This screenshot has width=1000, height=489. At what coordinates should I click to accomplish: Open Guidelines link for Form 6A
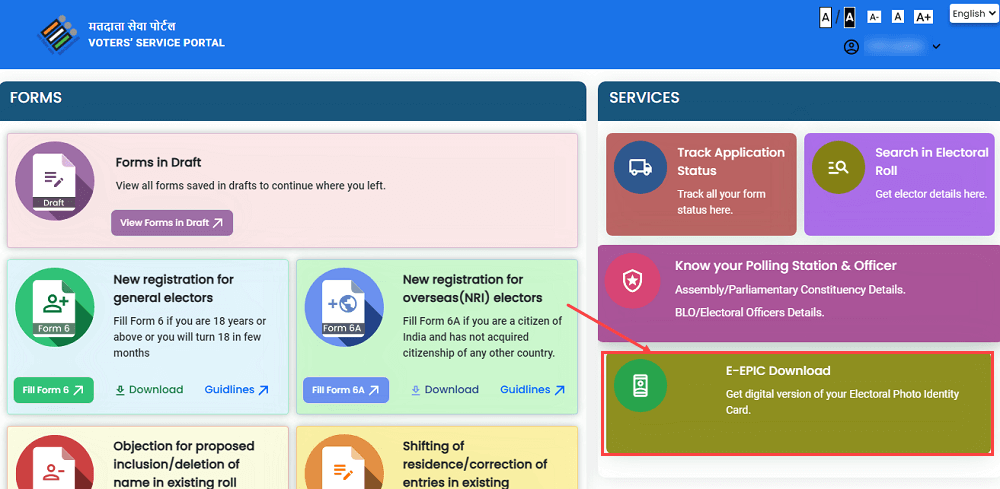click(533, 390)
